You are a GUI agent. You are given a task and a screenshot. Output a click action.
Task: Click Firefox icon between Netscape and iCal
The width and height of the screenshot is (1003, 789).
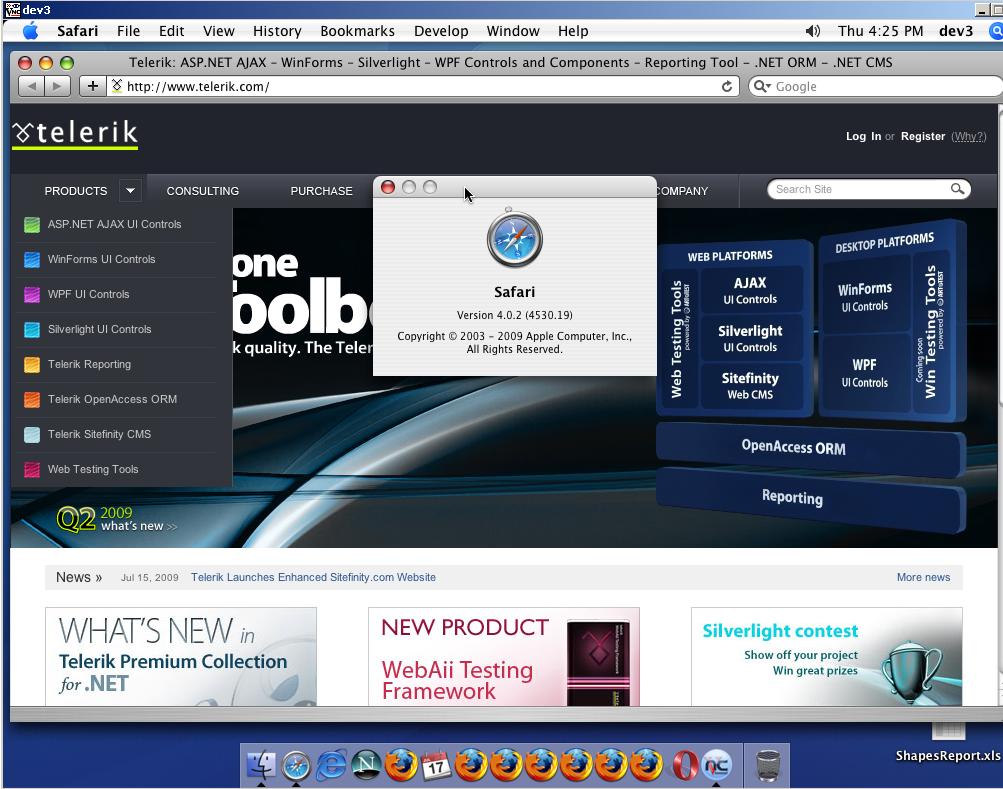(402, 765)
